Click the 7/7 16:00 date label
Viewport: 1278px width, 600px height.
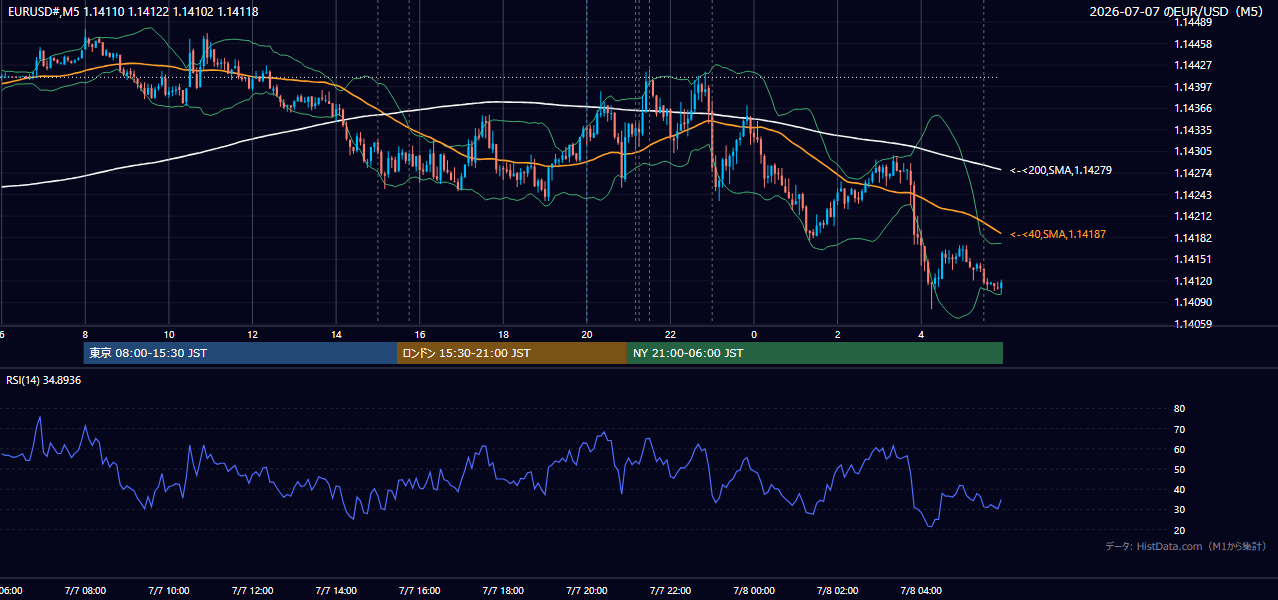(x=420, y=591)
